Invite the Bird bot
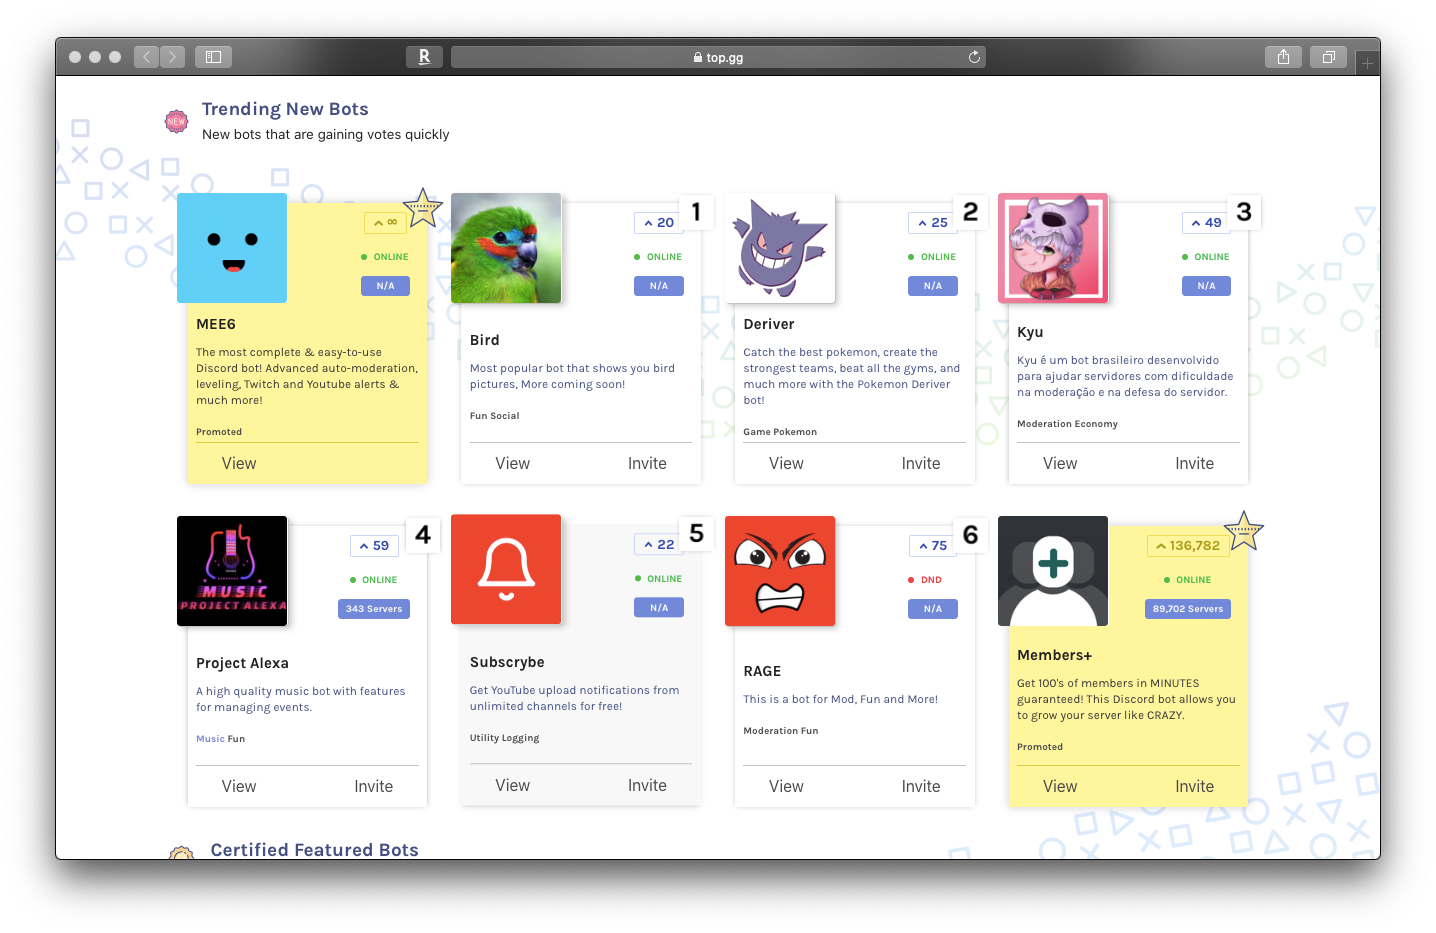This screenshot has height=933, width=1436. 647,464
